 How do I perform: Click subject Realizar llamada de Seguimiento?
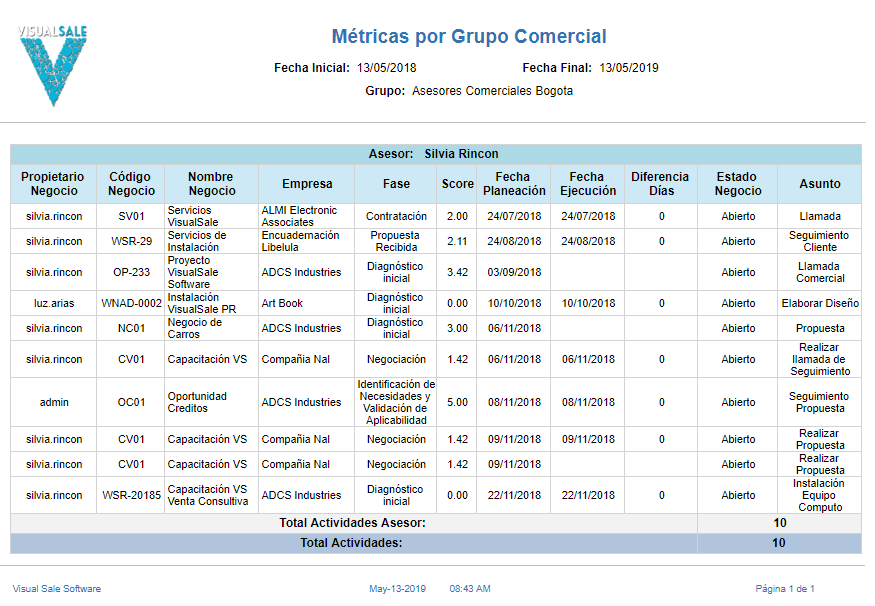coord(820,359)
